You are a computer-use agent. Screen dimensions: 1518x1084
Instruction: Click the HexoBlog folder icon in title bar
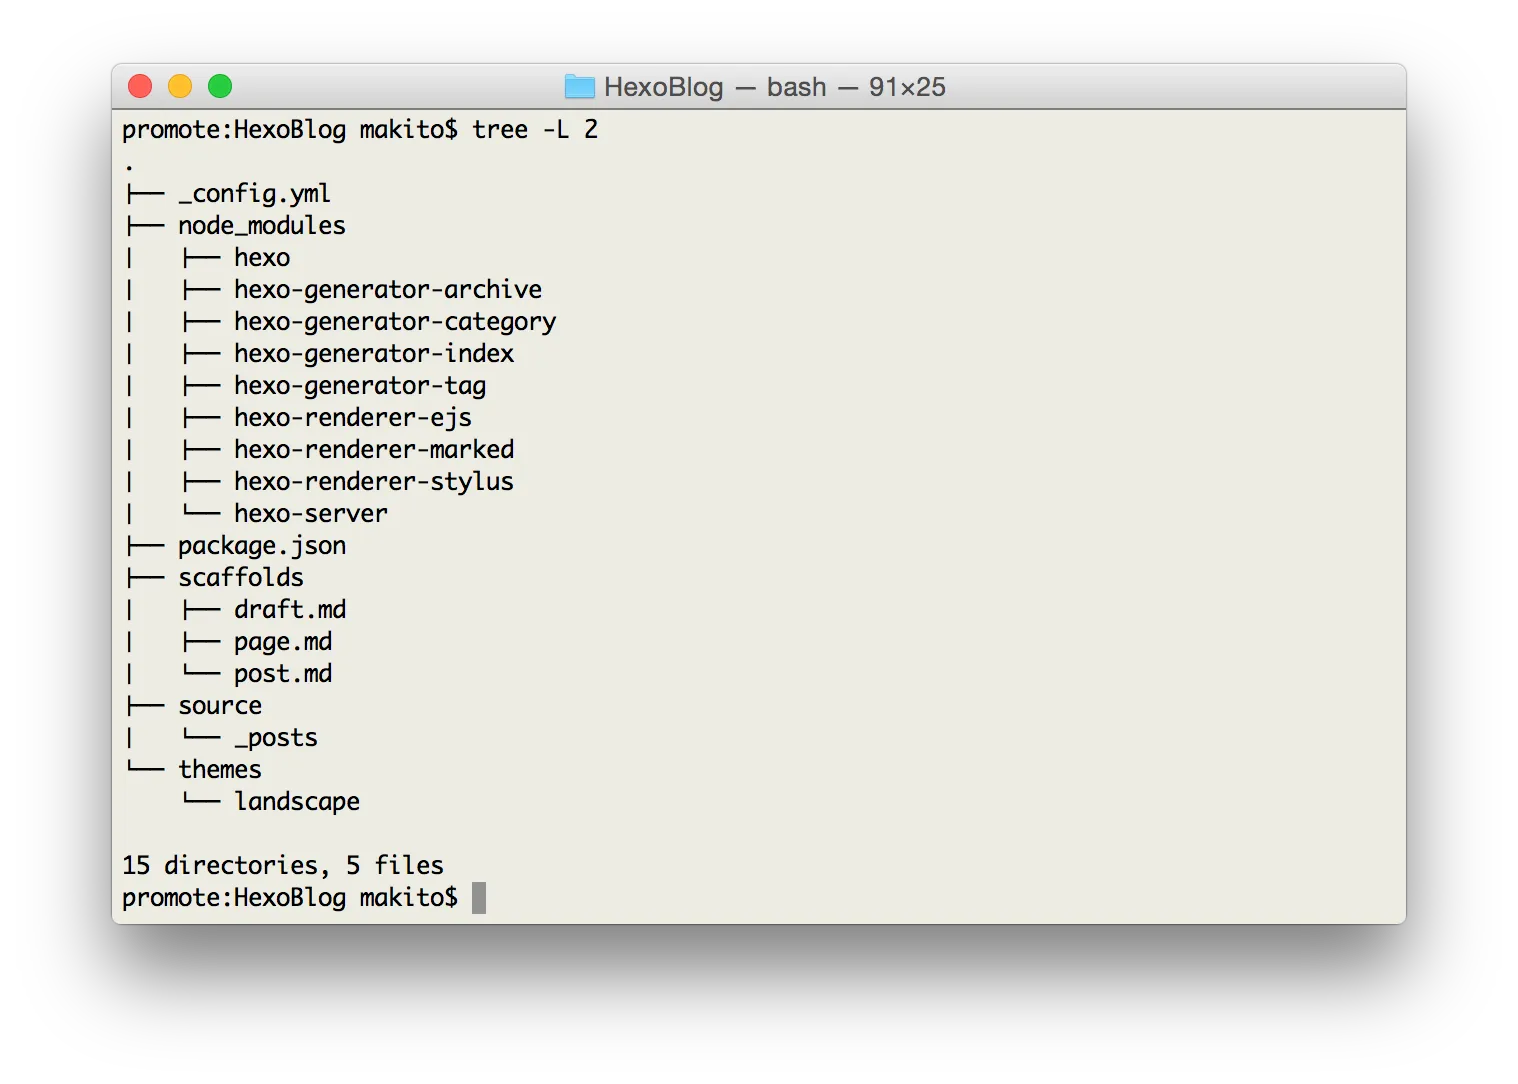tap(580, 87)
